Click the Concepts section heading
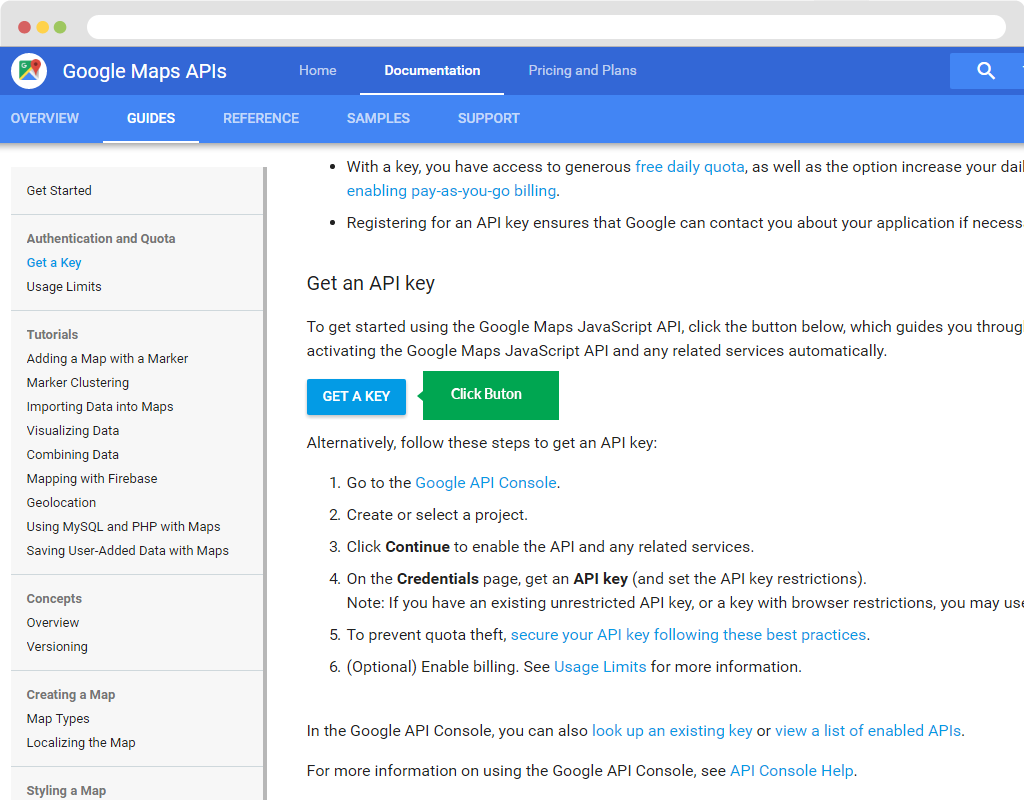 54,599
